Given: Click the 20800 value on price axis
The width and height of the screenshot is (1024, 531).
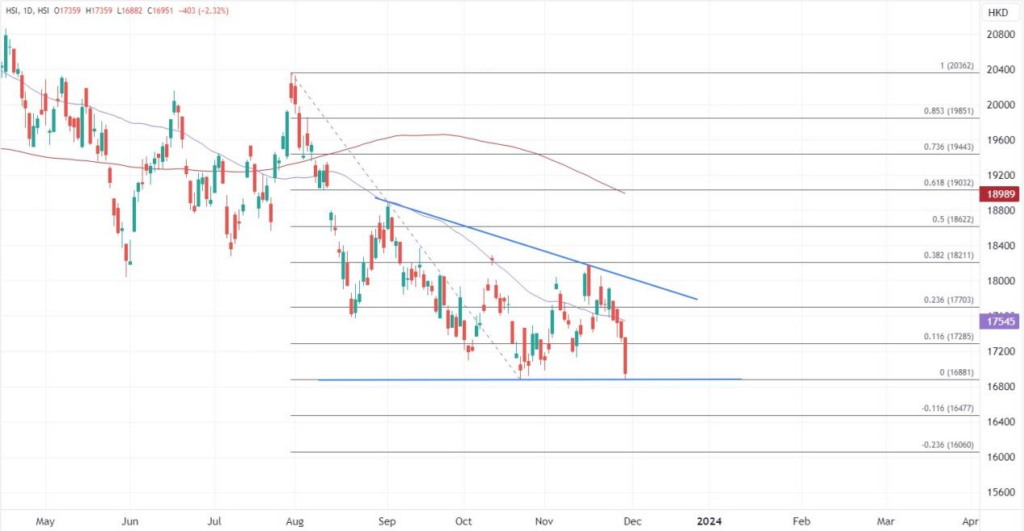Looking at the screenshot, I should tap(1001, 35).
